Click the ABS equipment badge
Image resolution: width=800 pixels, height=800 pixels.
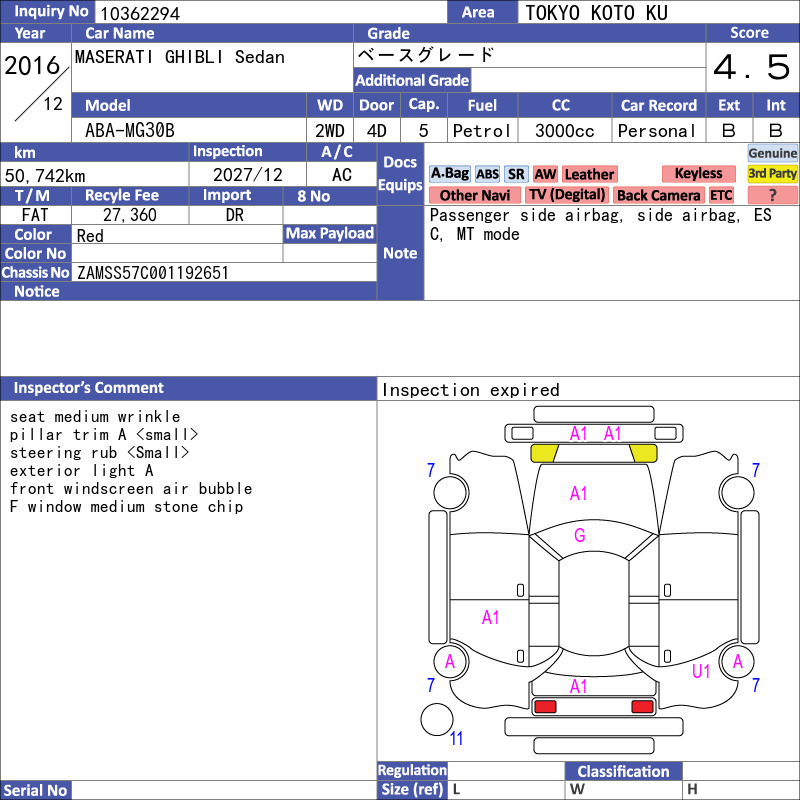(x=487, y=174)
